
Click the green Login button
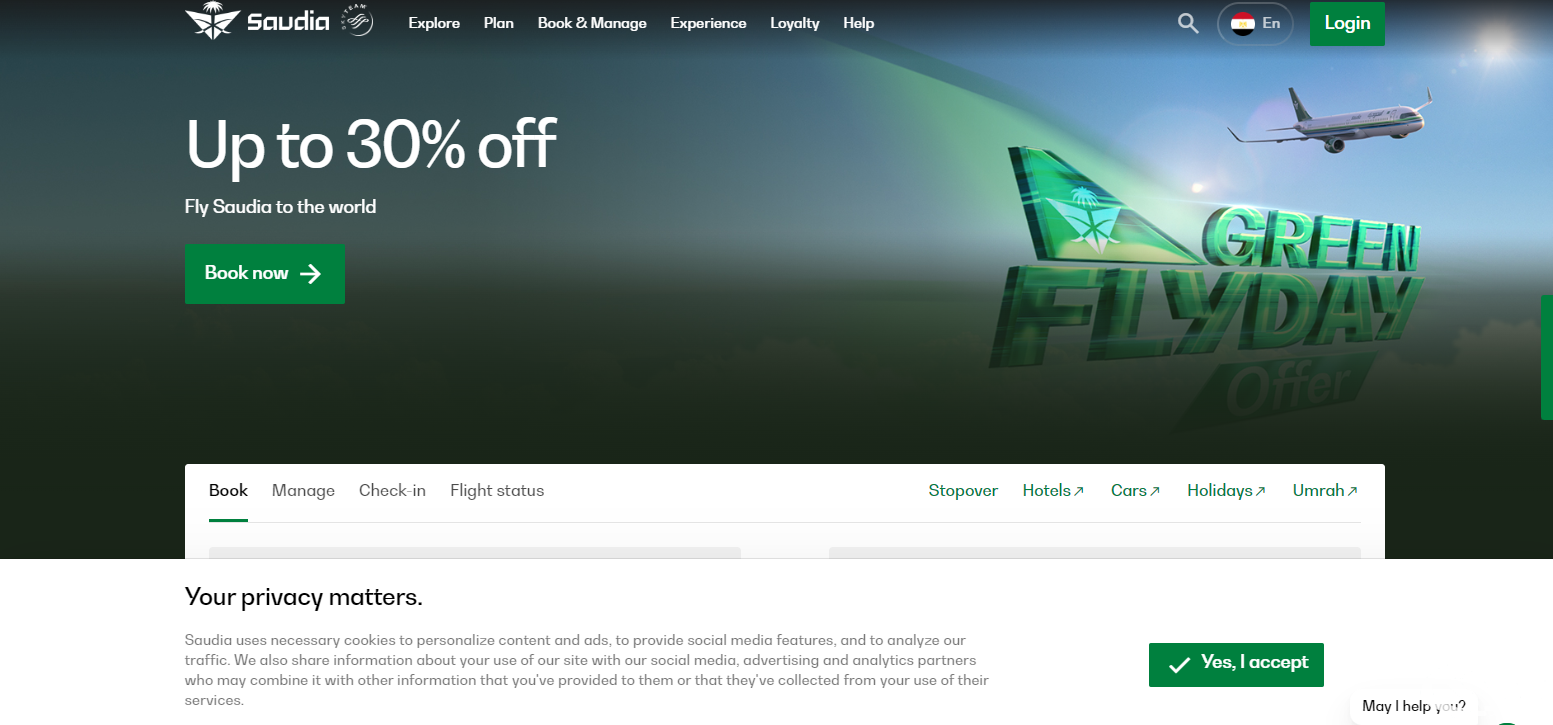point(1347,23)
